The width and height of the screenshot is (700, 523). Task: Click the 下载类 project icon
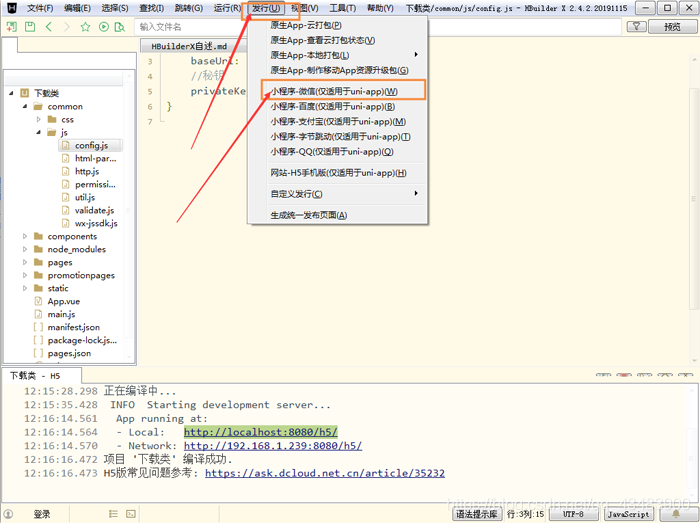pyautogui.click(x=25, y=93)
